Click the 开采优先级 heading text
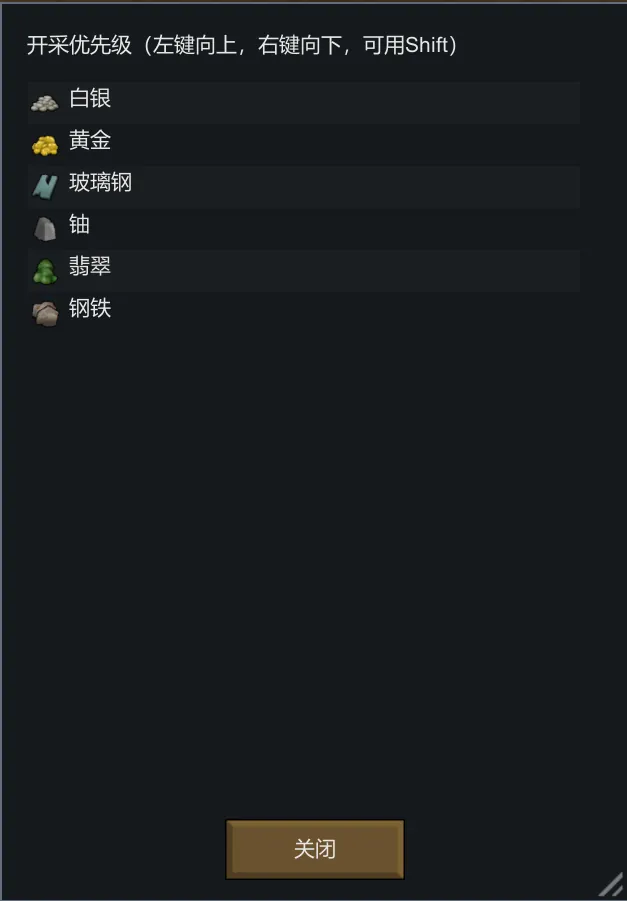 (79, 46)
